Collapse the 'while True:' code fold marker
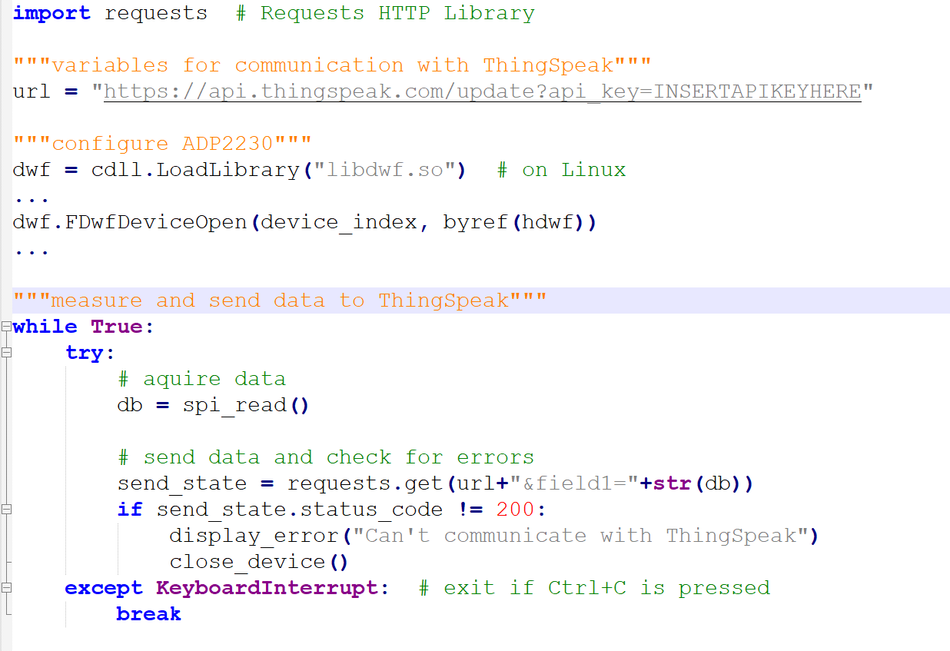The width and height of the screenshot is (950, 651). (6, 327)
